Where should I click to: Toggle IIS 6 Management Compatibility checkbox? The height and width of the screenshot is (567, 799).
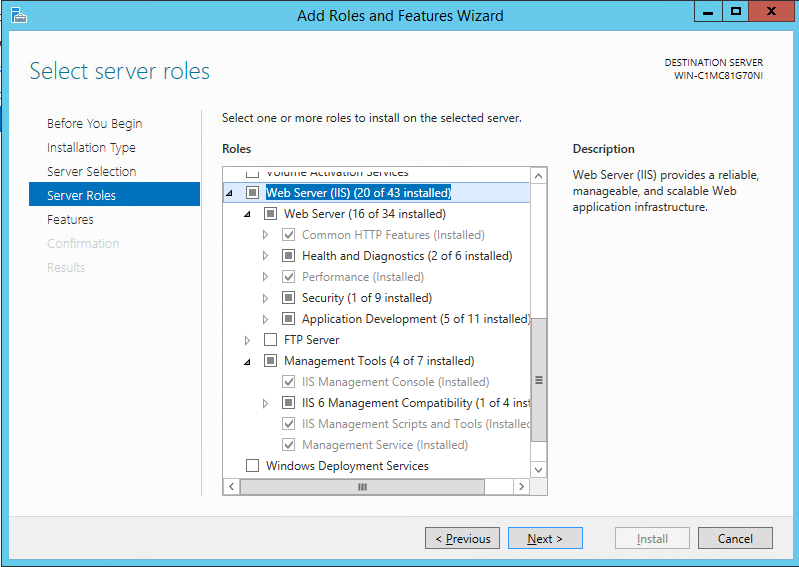point(288,402)
